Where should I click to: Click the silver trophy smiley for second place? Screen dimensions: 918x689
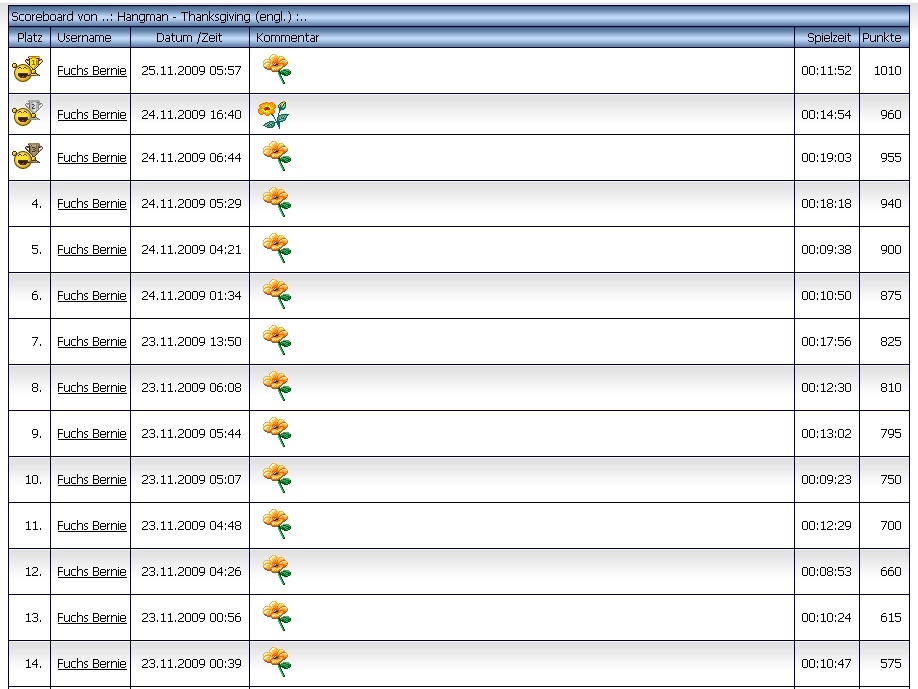[x=28, y=114]
